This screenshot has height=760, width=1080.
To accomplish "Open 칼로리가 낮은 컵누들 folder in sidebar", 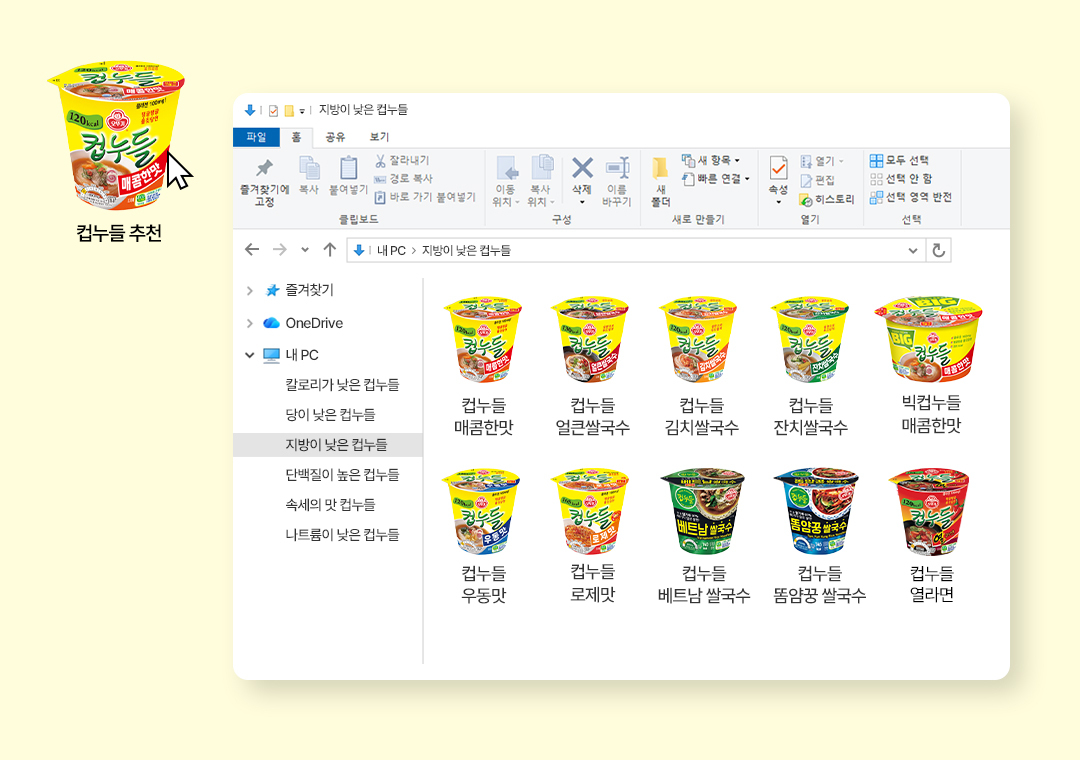I will pyautogui.click(x=342, y=384).
